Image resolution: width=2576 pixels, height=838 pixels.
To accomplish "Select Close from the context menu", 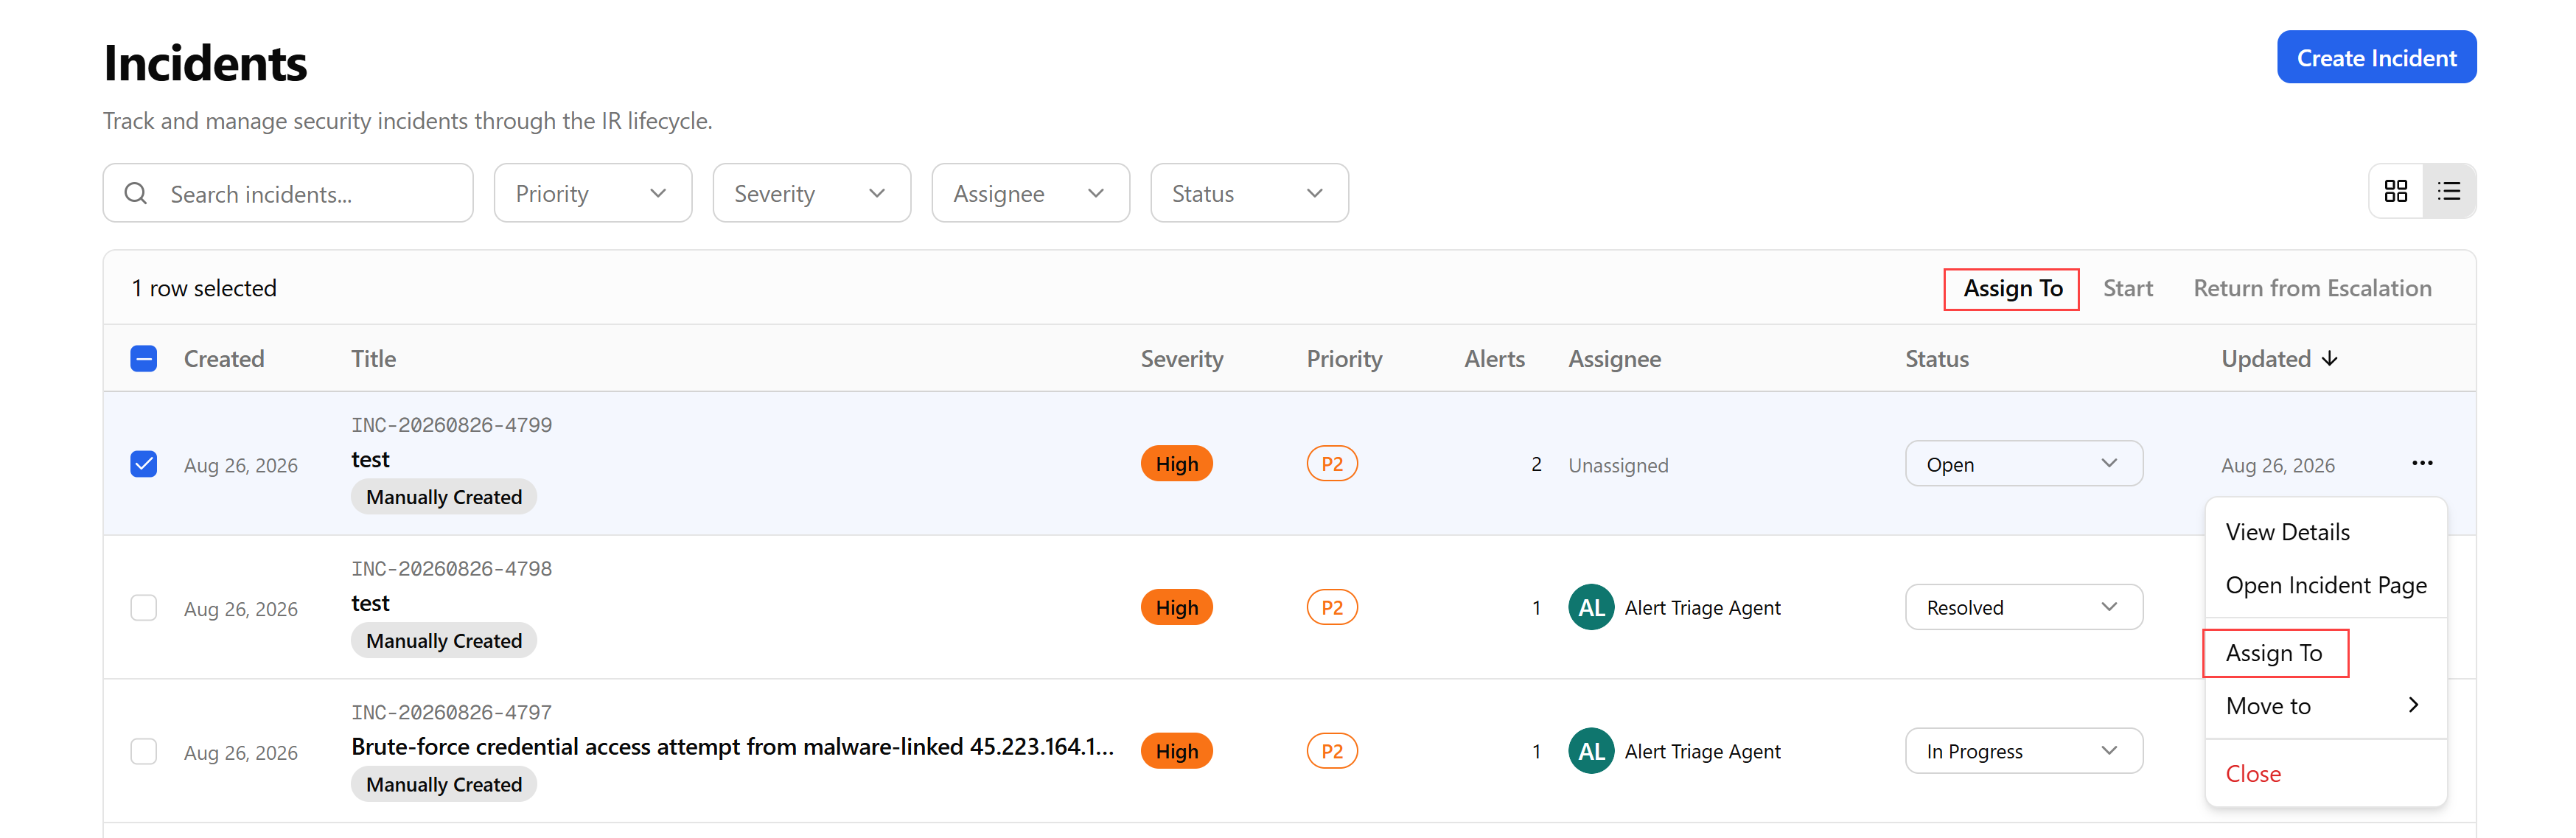I will (2253, 773).
